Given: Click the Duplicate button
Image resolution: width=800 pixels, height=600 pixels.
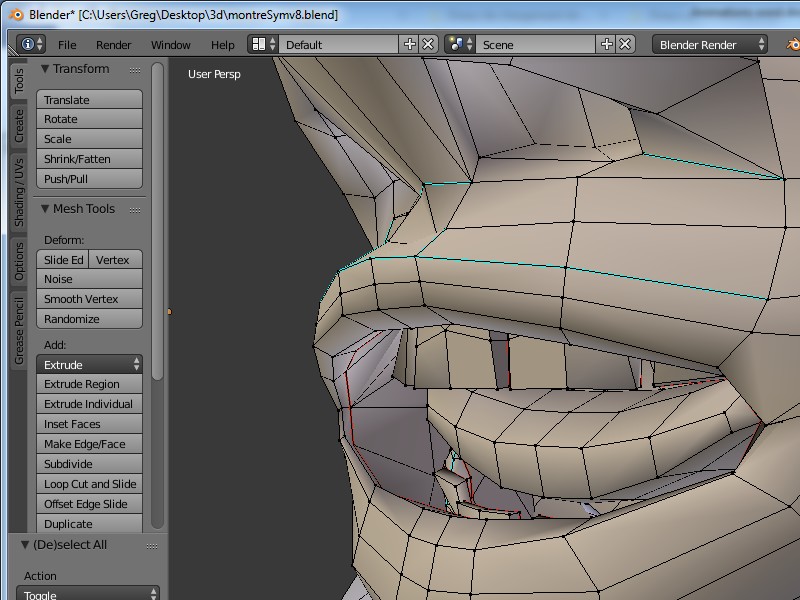Looking at the screenshot, I should tap(89, 523).
